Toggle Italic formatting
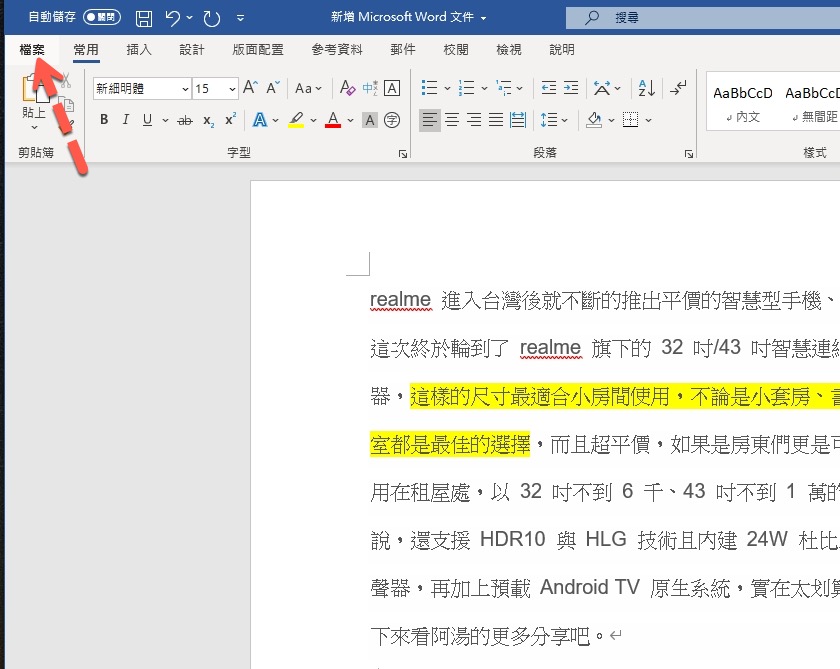The height and width of the screenshot is (669, 840). (x=126, y=121)
